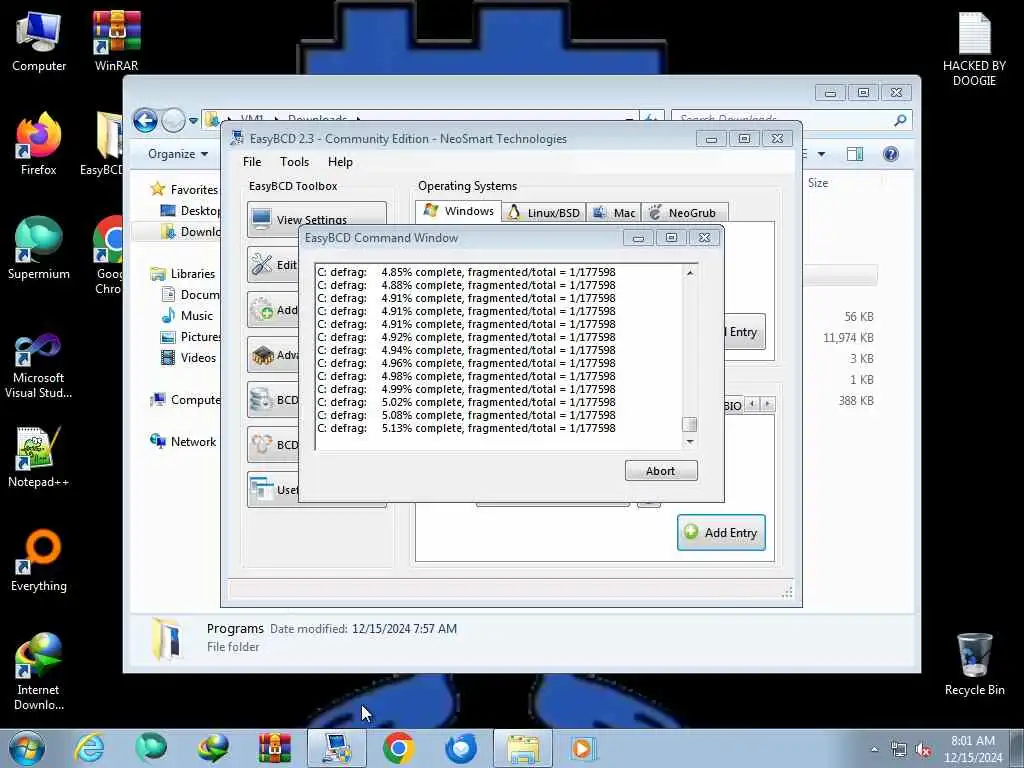
Task: Open Thunderbird from the taskbar
Action: point(461,748)
